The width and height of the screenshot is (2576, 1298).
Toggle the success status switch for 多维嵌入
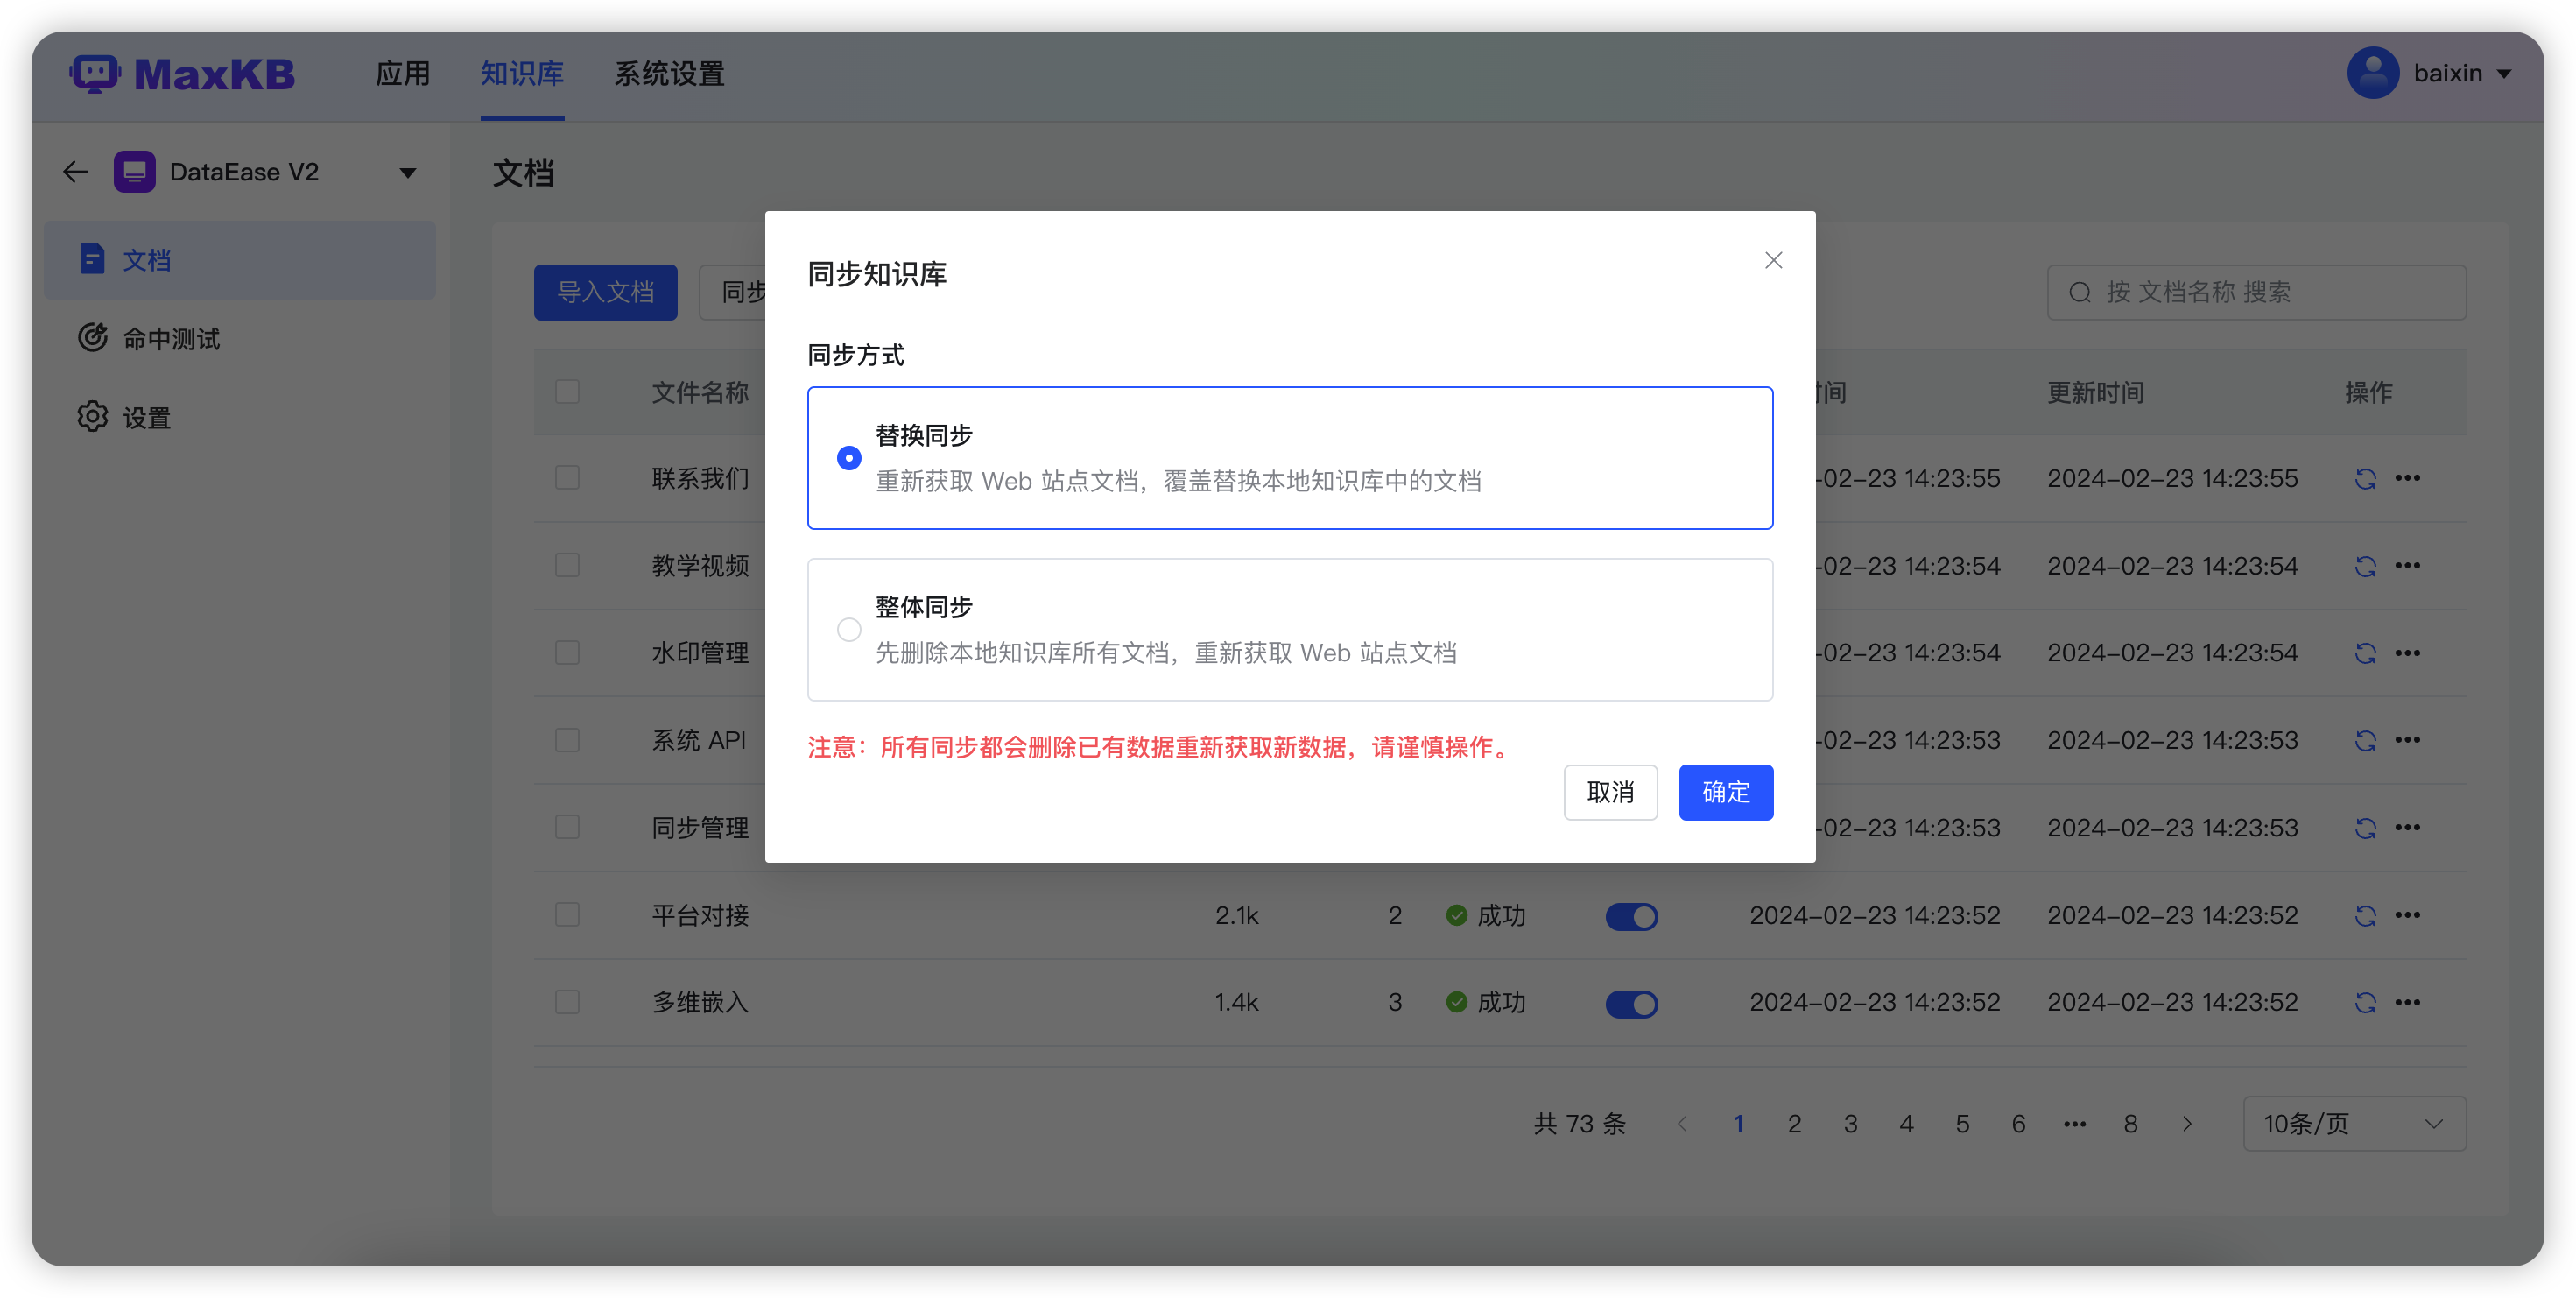(1632, 1002)
